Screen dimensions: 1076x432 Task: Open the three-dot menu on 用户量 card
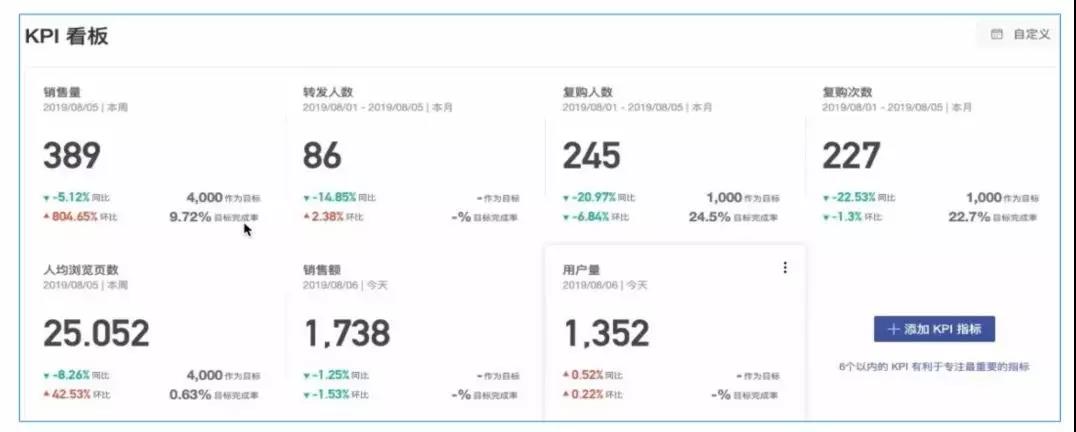pos(784,267)
